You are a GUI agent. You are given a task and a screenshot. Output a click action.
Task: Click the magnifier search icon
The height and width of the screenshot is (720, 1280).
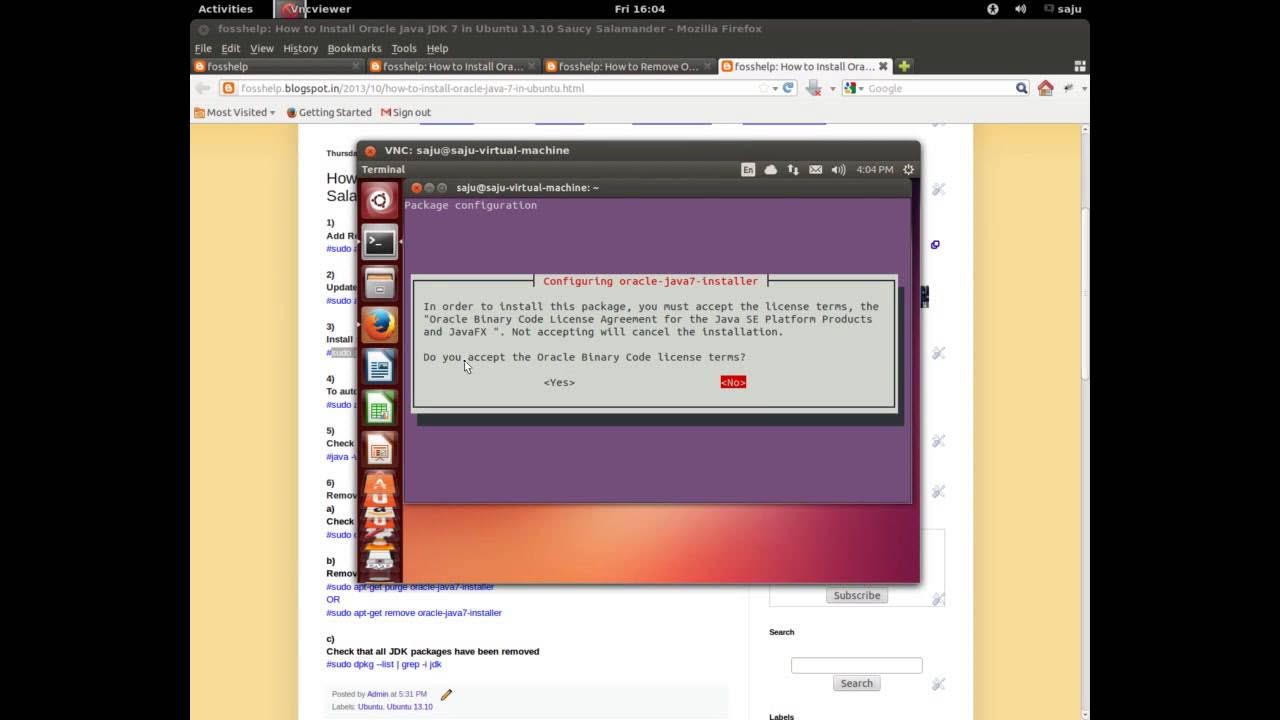(x=1021, y=88)
